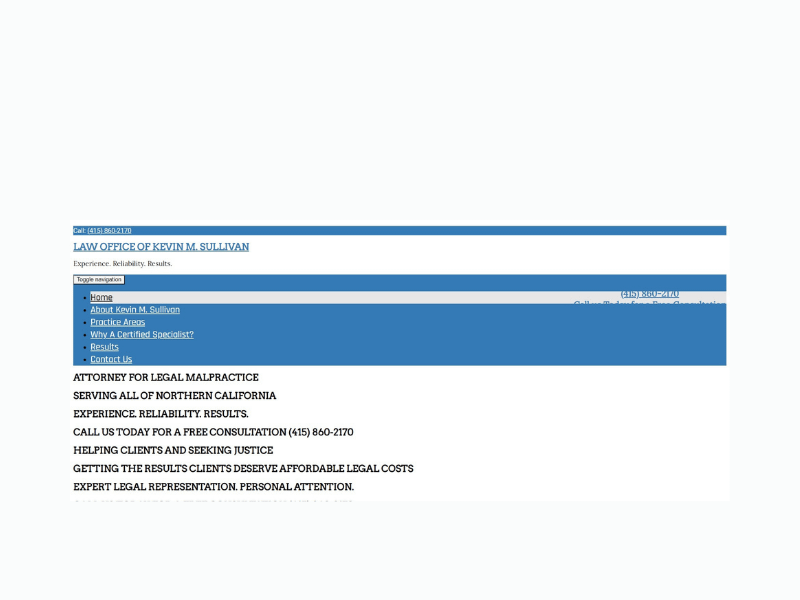Click Getting the Results Clients Deserve heading
This screenshot has height=600, width=800.
pyautogui.click(x=243, y=468)
